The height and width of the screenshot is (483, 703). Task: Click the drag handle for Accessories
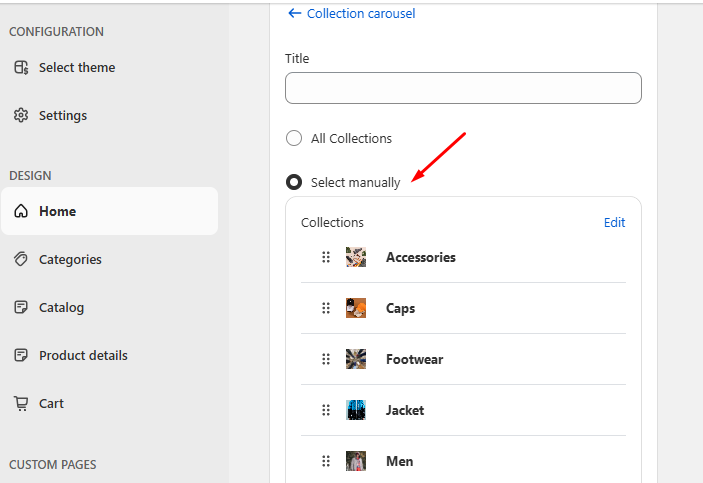click(326, 257)
